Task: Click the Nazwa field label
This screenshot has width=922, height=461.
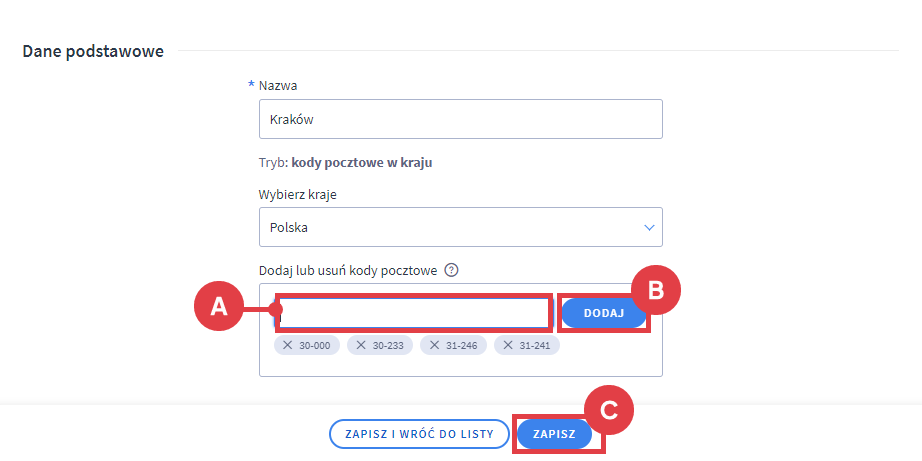Action: coord(278,86)
